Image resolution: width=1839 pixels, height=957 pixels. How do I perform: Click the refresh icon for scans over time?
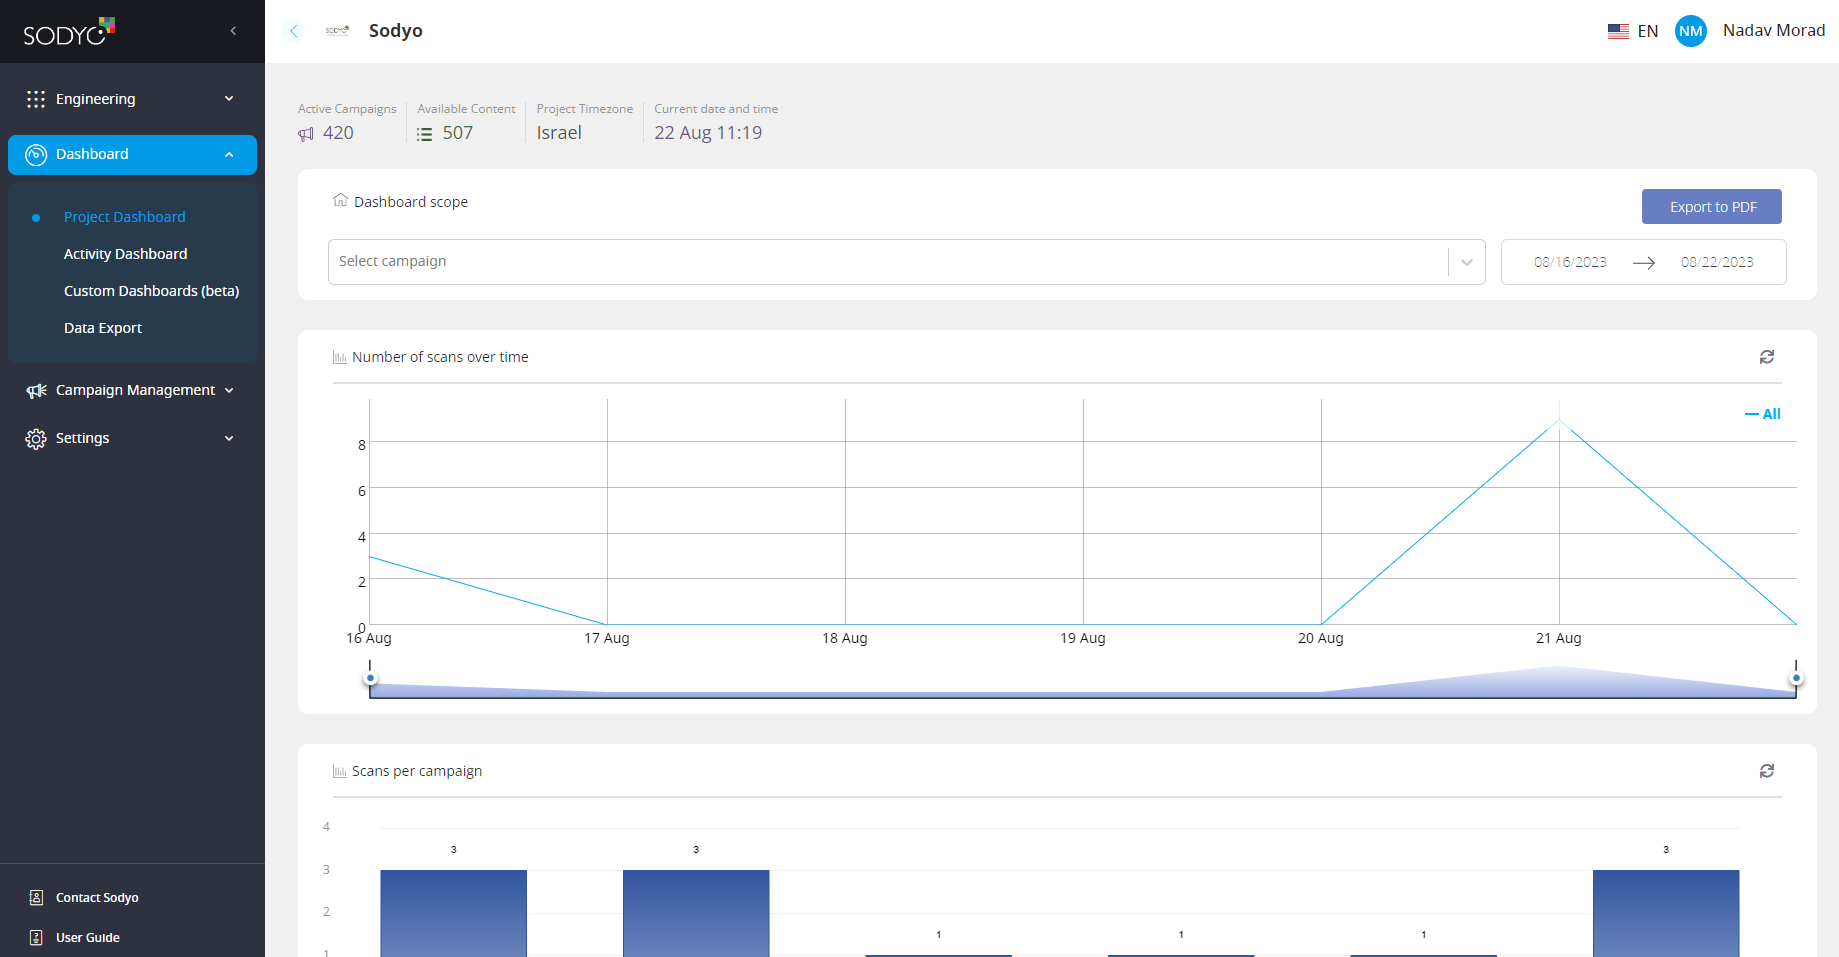[x=1766, y=357]
